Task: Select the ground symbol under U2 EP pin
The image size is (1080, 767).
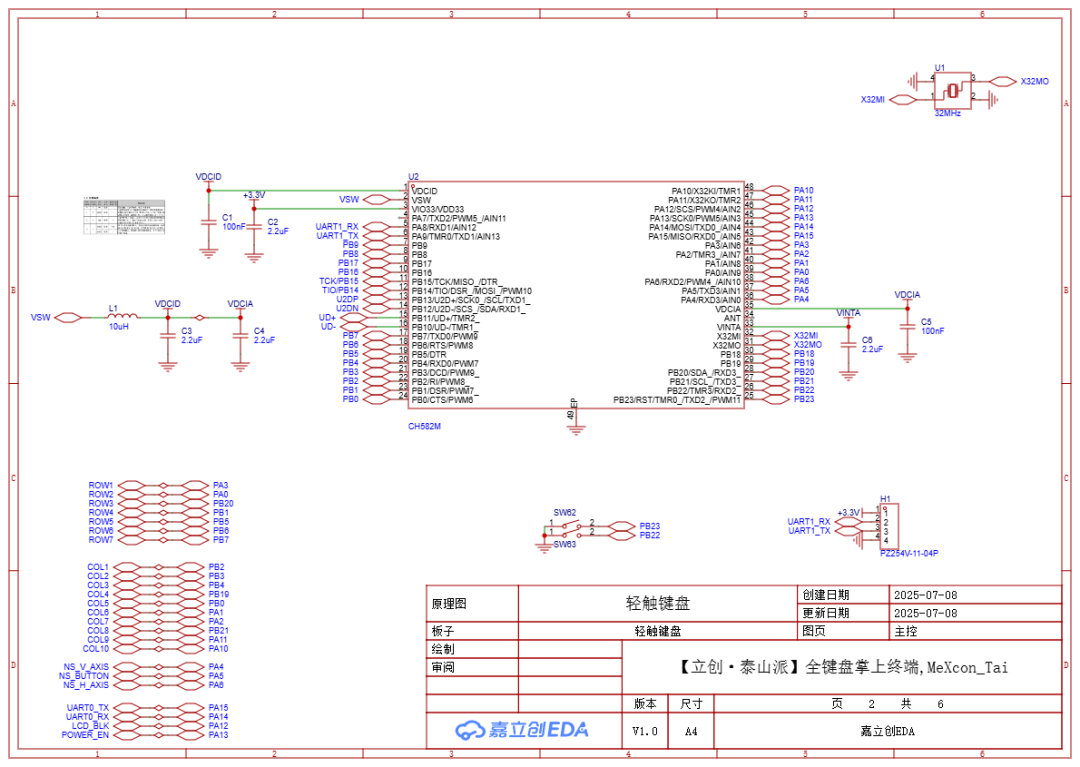Action: point(575,428)
